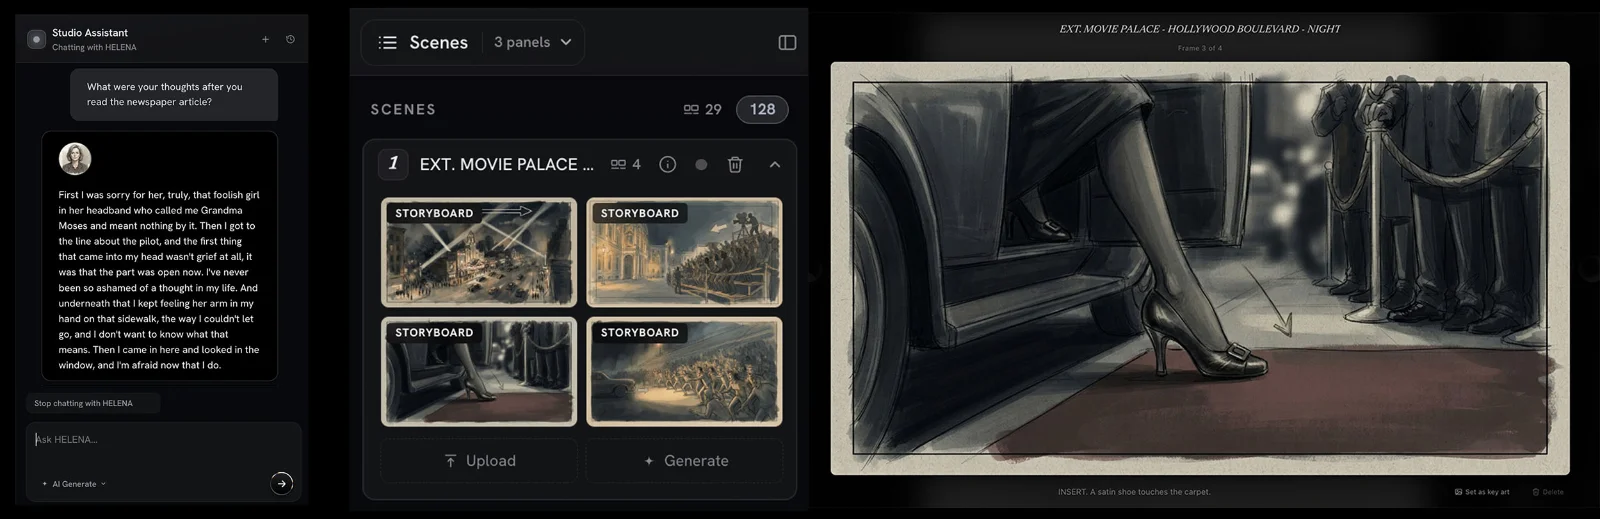The height and width of the screenshot is (519, 1600).
Task: Click HELENA's avatar portrait
Action: 75,158
